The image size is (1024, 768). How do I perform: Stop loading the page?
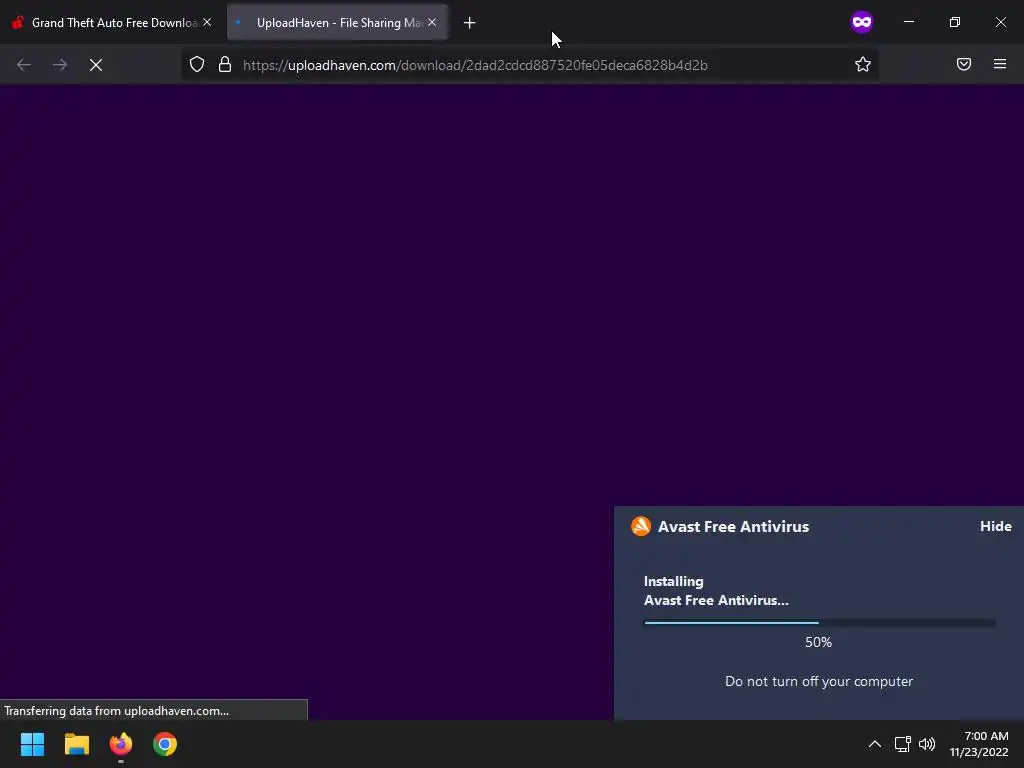pyautogui.click(x=96, y=65)
